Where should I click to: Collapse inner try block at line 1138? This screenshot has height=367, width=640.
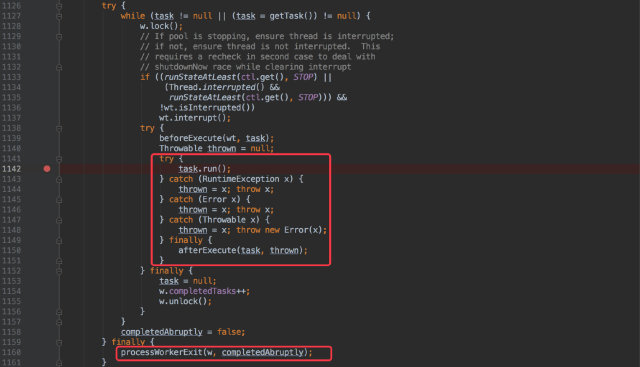(59, 129)
